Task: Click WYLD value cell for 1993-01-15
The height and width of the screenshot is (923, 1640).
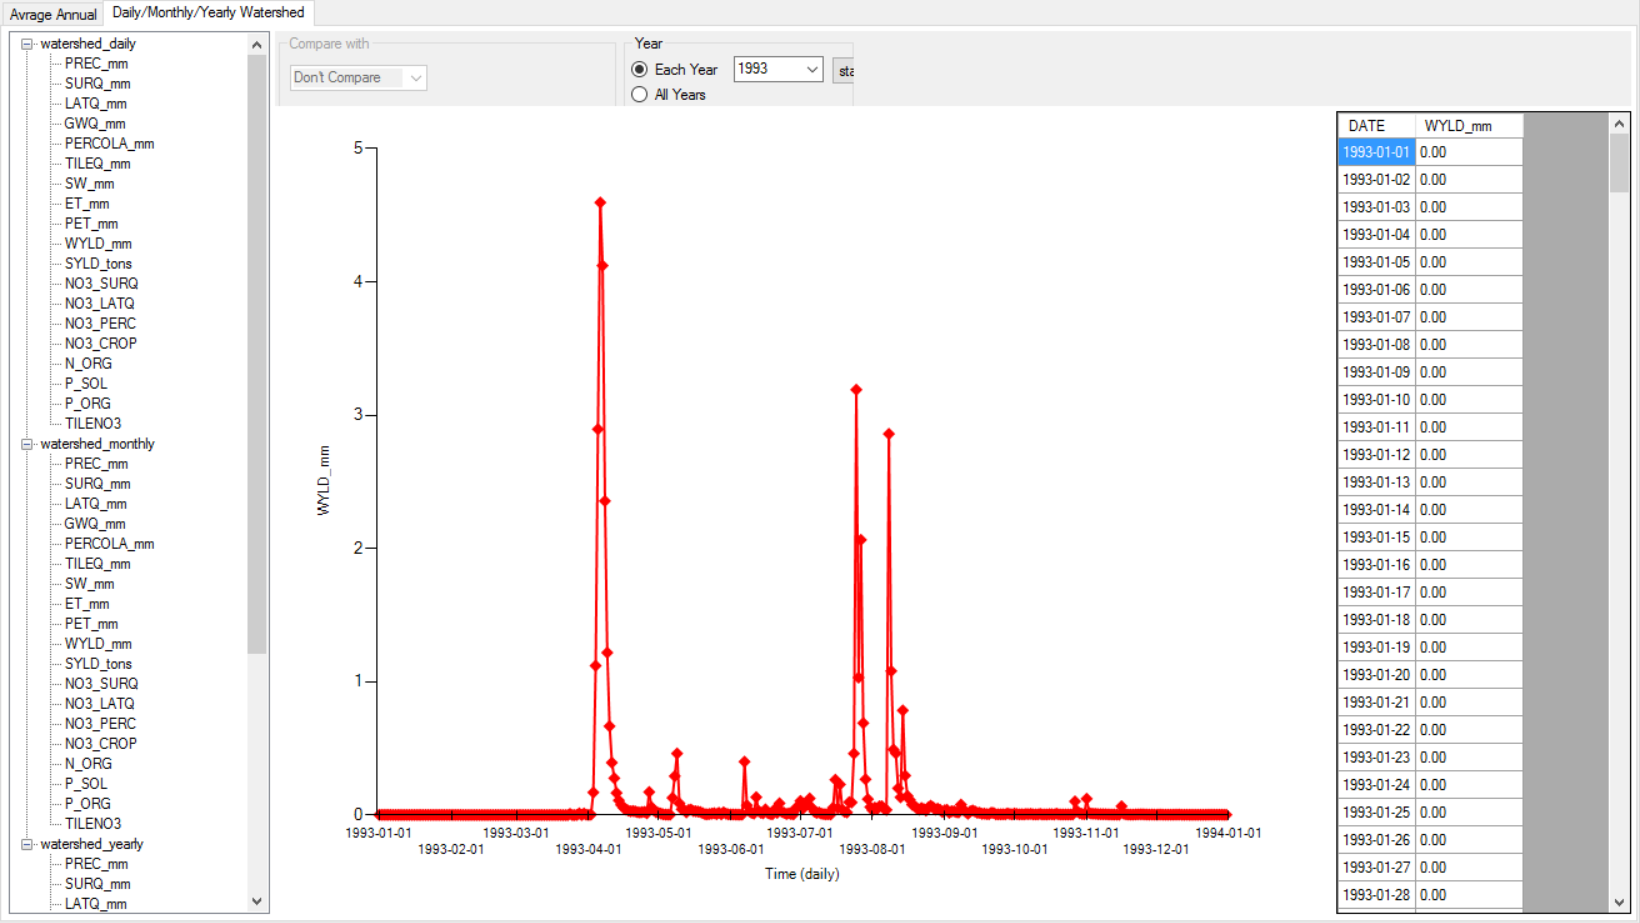Action: (x=1469, y=537)
